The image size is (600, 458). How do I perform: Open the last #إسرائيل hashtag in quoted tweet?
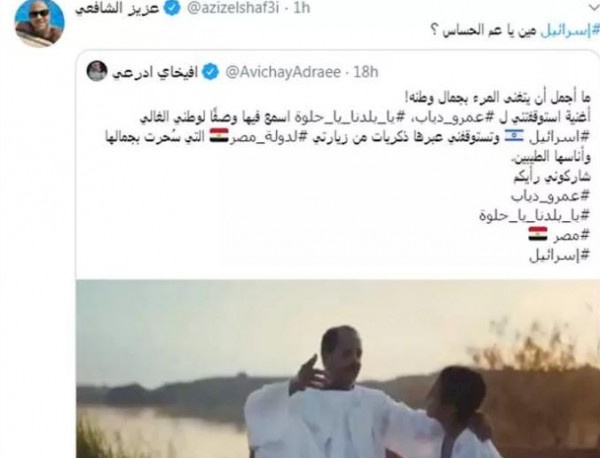(x=559, y=256)
